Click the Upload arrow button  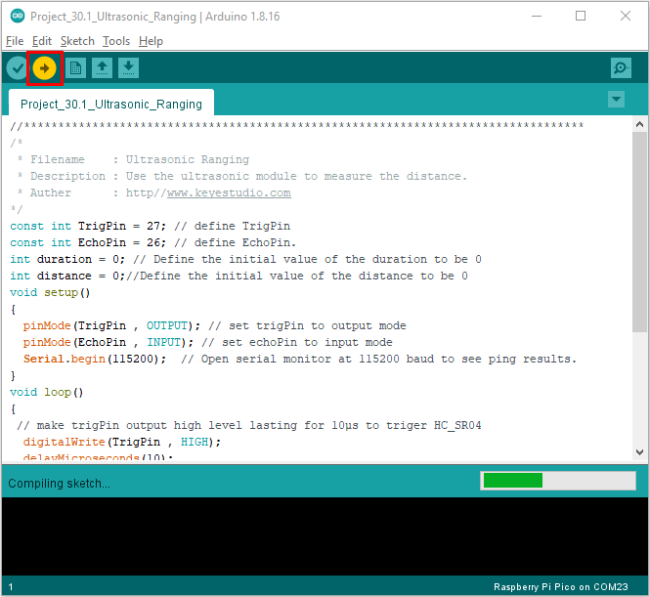[x=44, y=68]
